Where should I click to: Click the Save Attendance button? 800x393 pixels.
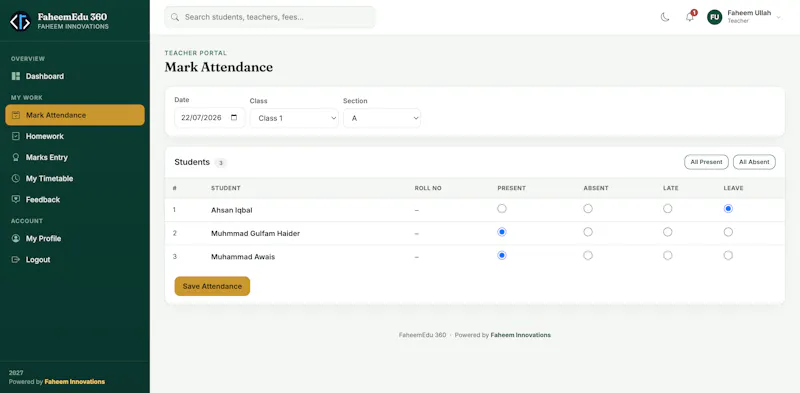pyautogui.click(x=212, y=286)
